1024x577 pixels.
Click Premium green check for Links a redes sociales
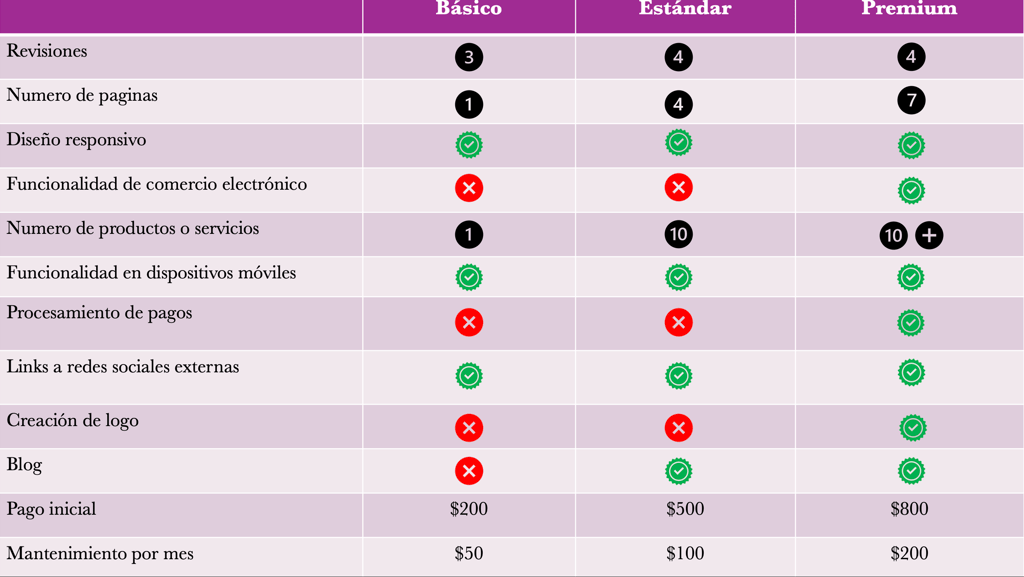[911, 373]
